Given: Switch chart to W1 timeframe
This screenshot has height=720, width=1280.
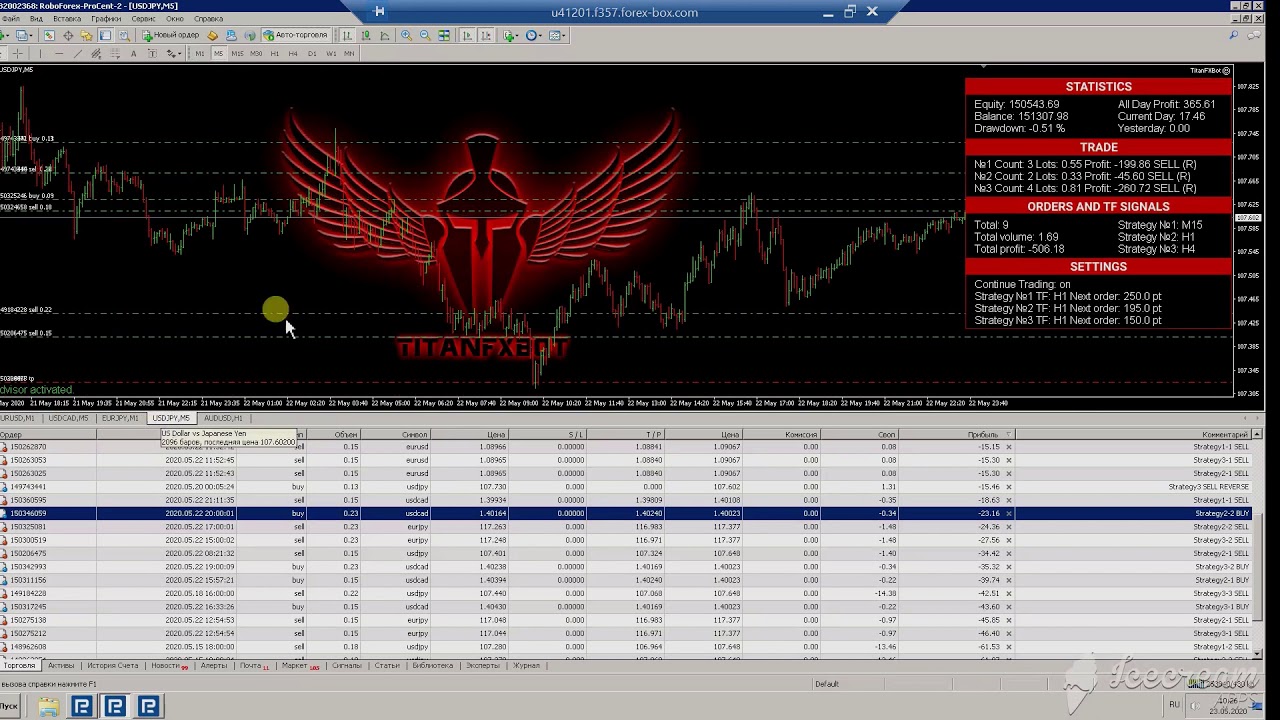Looking at the screenshot, I should click(331, 54).
